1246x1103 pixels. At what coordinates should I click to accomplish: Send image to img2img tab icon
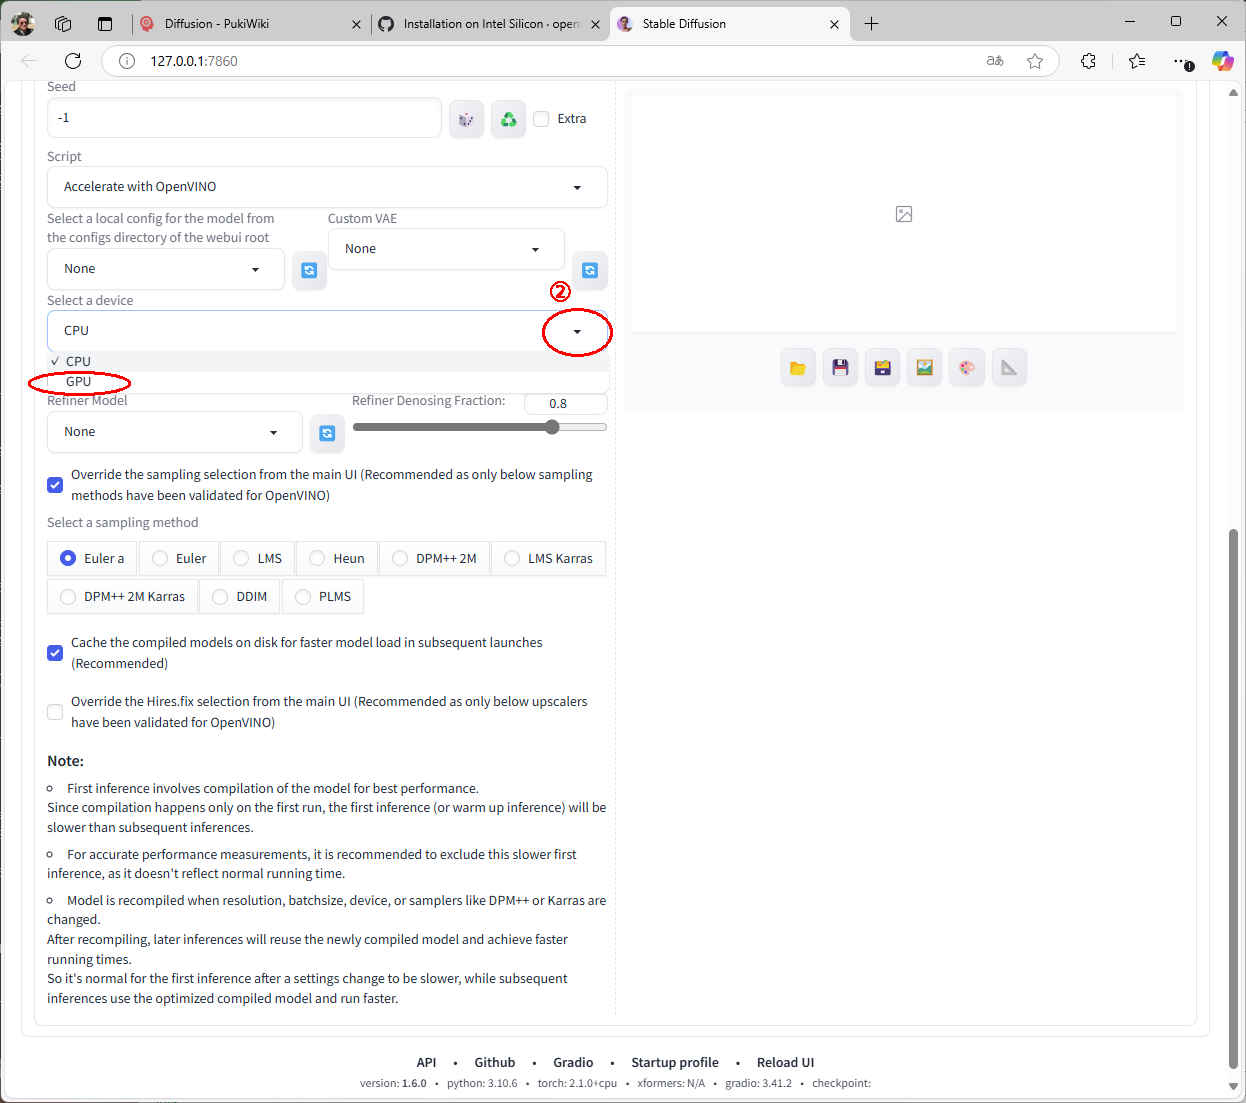click(x=924, y=368)
